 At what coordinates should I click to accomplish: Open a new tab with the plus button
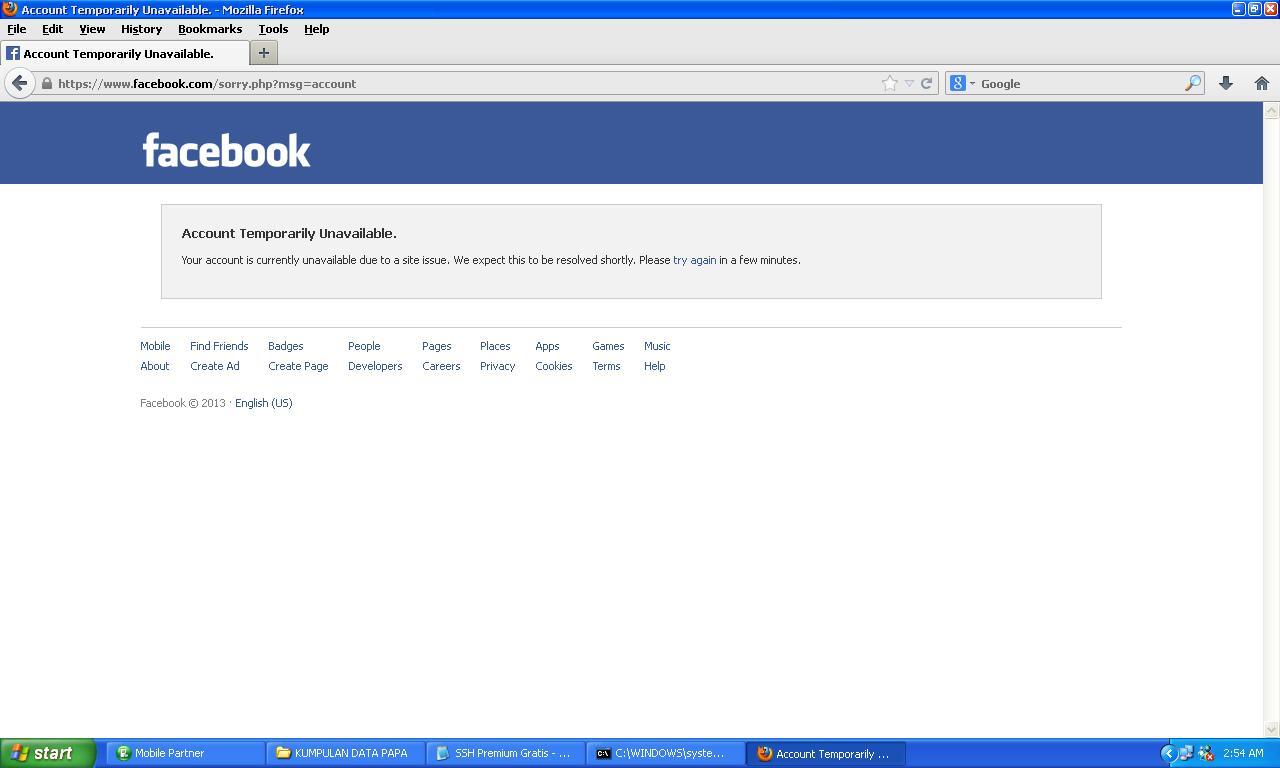tap(264, 53)
